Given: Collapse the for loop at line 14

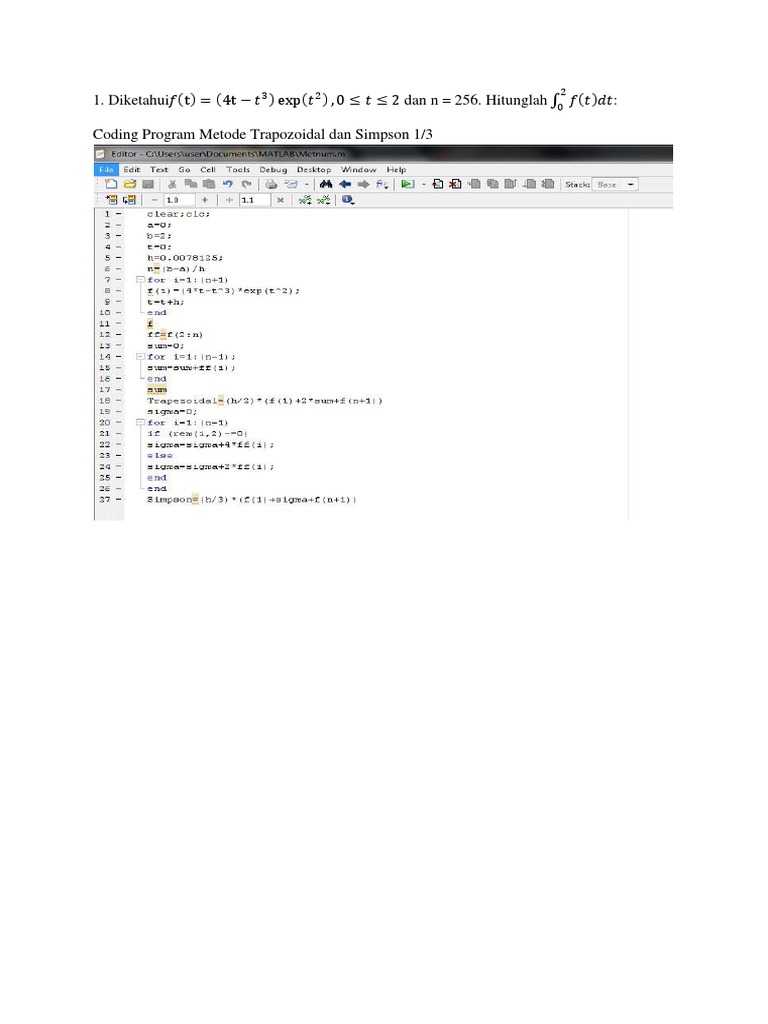Looking at the screenshot, I should click(x=141, y=357).
